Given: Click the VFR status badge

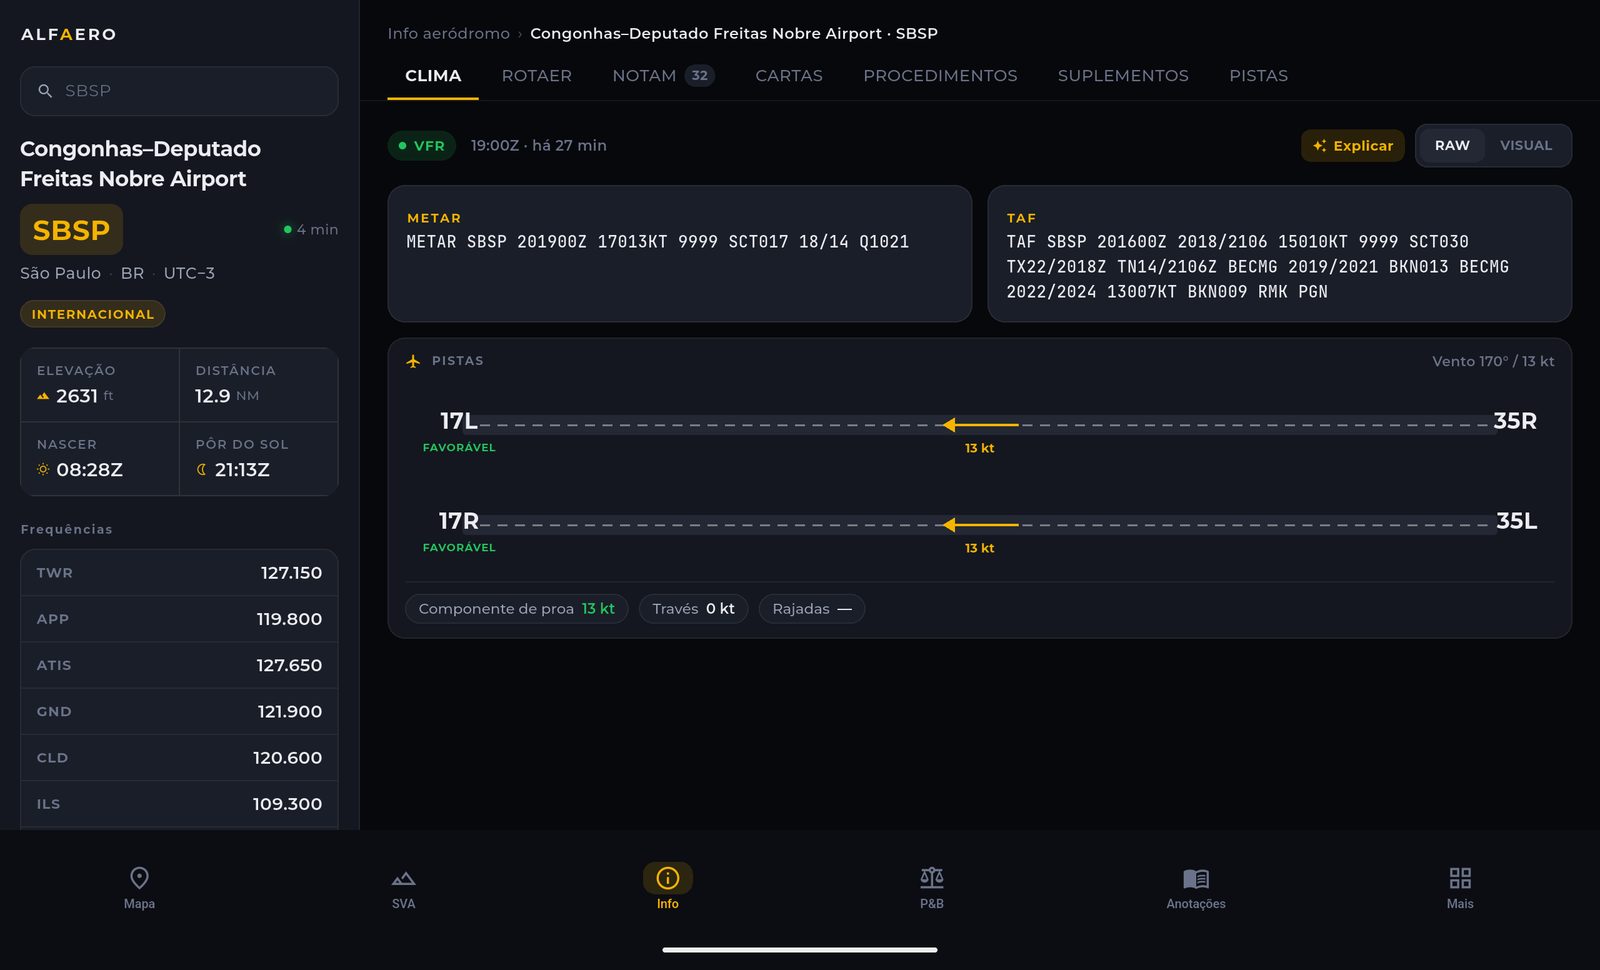Looking at the screenshot, I should click(422, 145).
